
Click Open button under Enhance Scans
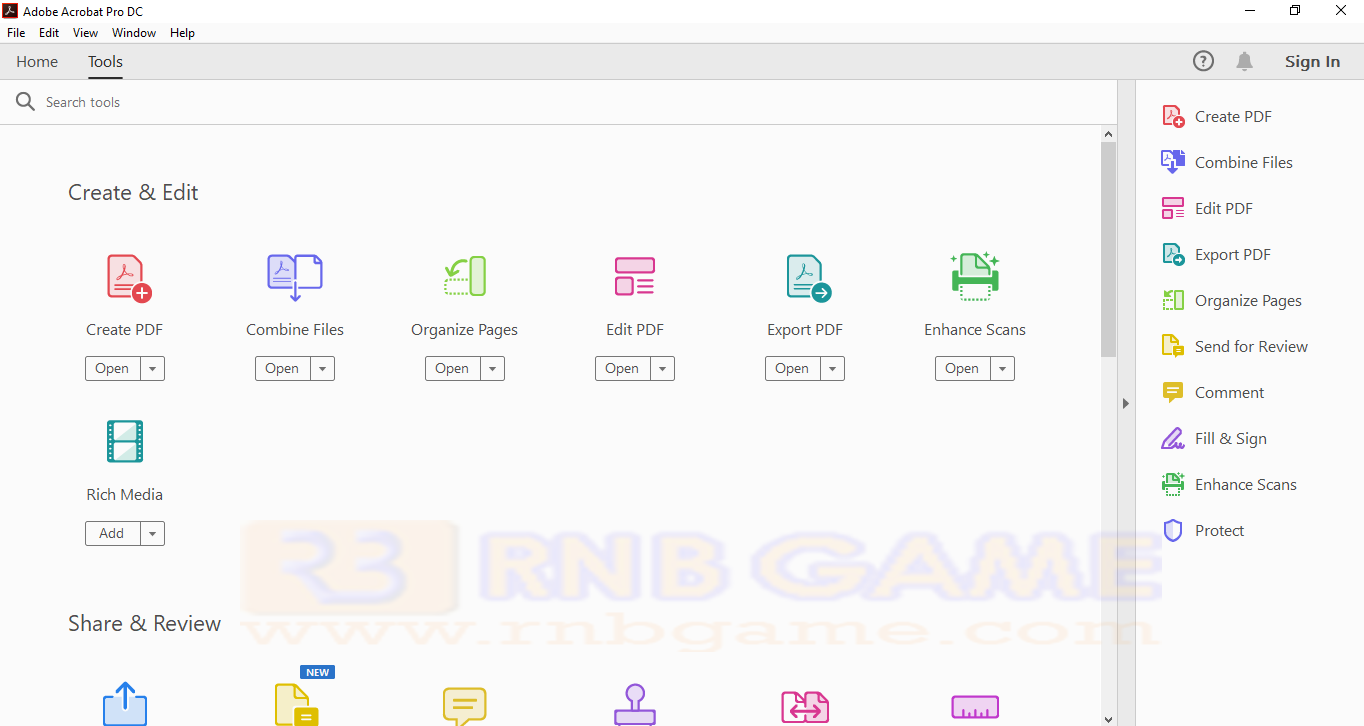click(x=962, y=368)
